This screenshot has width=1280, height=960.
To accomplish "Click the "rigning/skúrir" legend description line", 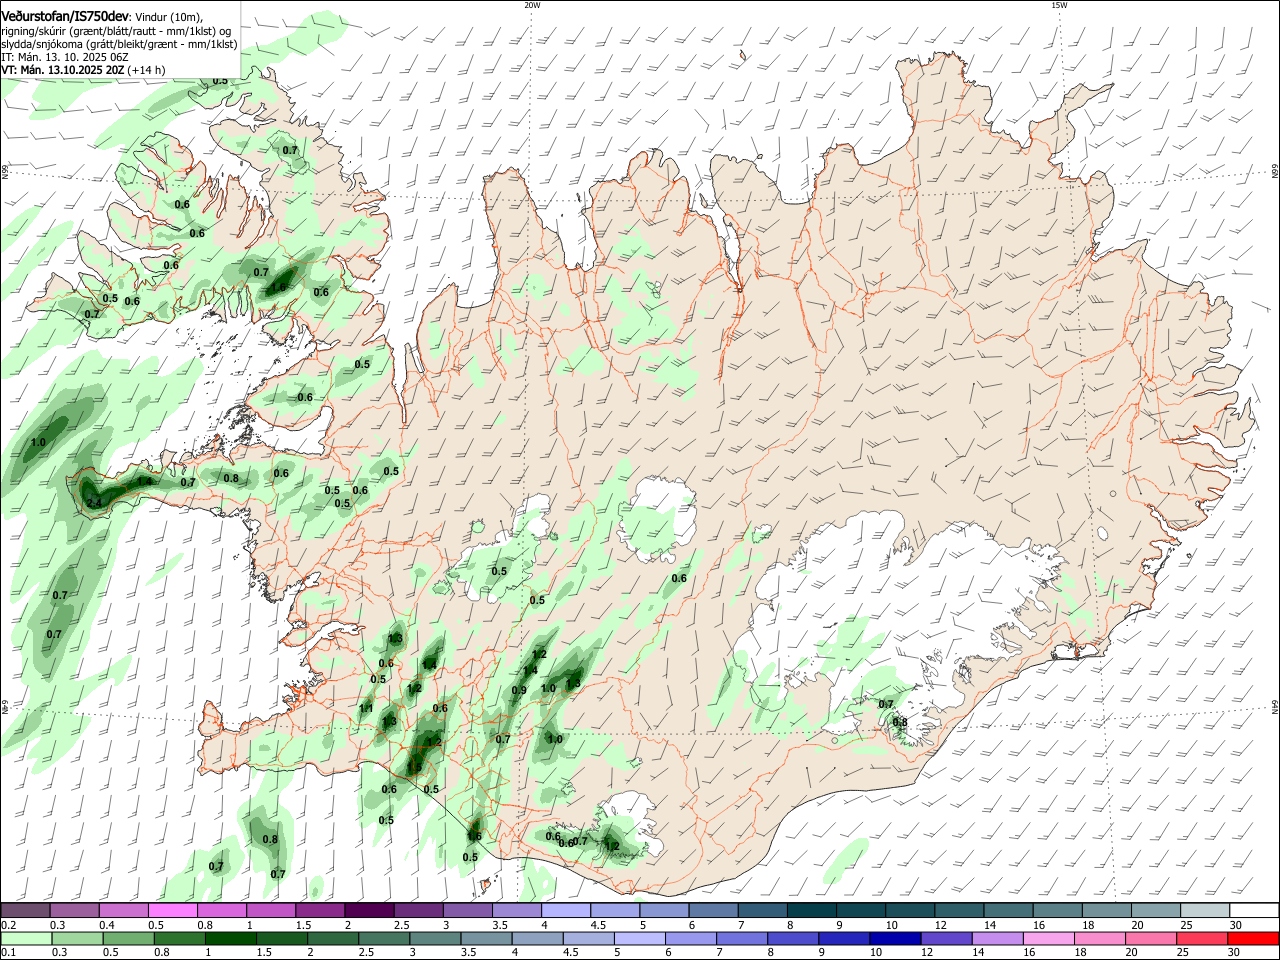I will pyautogui.click(x=116, y=31).
